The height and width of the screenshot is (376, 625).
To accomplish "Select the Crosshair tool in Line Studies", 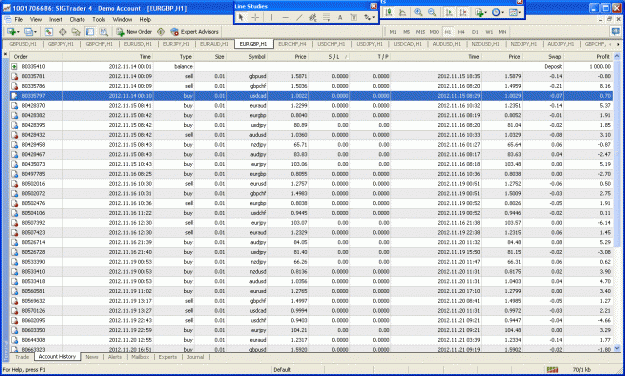I will coord(255,17).
